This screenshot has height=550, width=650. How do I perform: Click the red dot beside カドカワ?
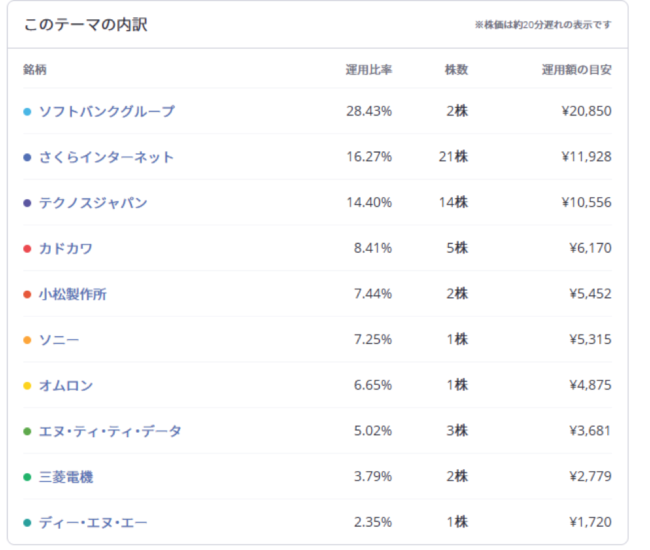tap(27, 249)
